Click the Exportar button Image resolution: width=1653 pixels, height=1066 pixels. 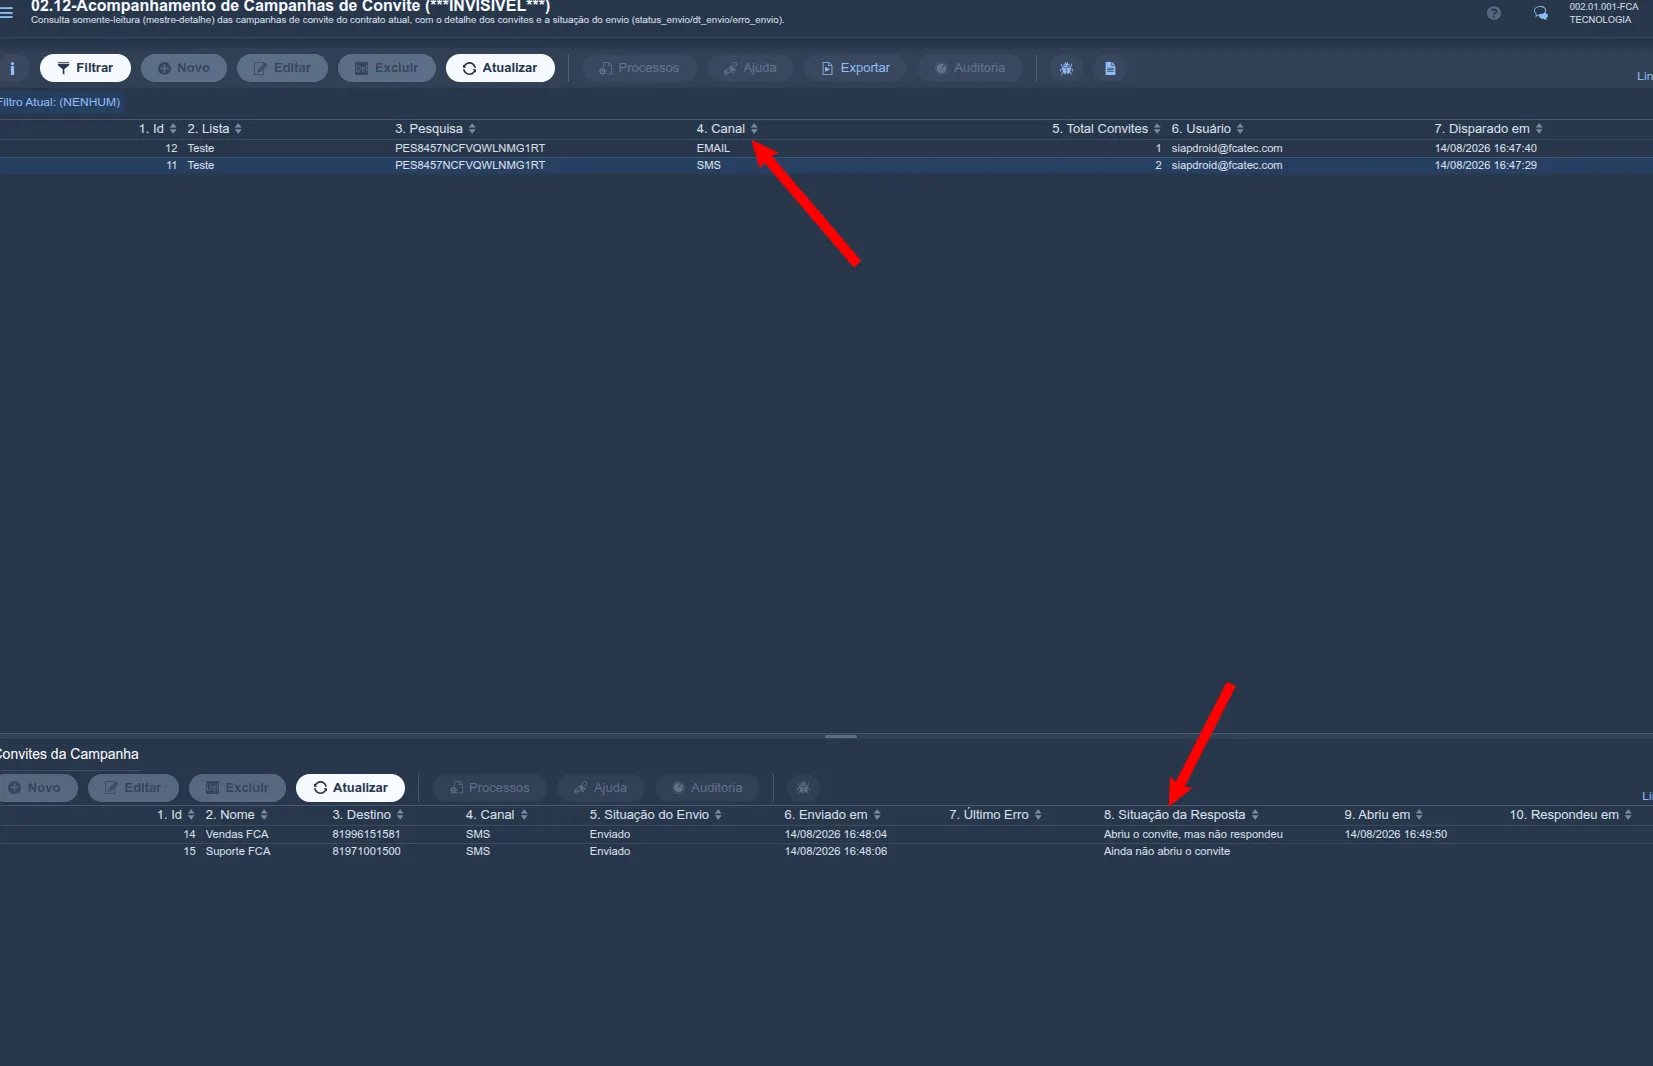click(855, 68)
